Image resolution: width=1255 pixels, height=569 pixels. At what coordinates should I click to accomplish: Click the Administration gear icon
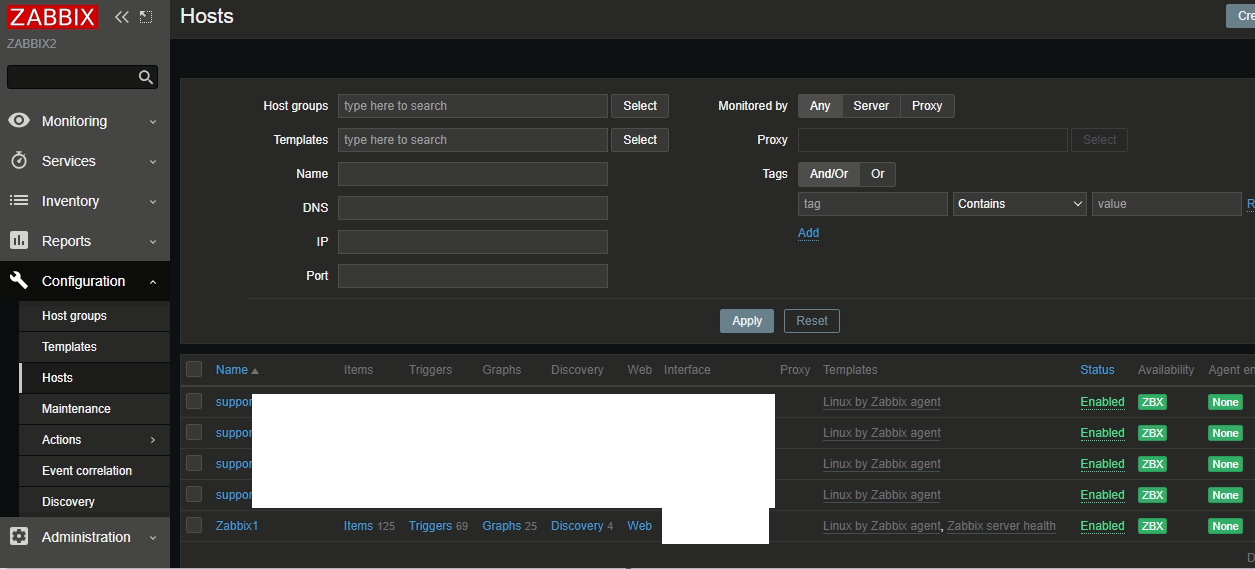point(19,537)
